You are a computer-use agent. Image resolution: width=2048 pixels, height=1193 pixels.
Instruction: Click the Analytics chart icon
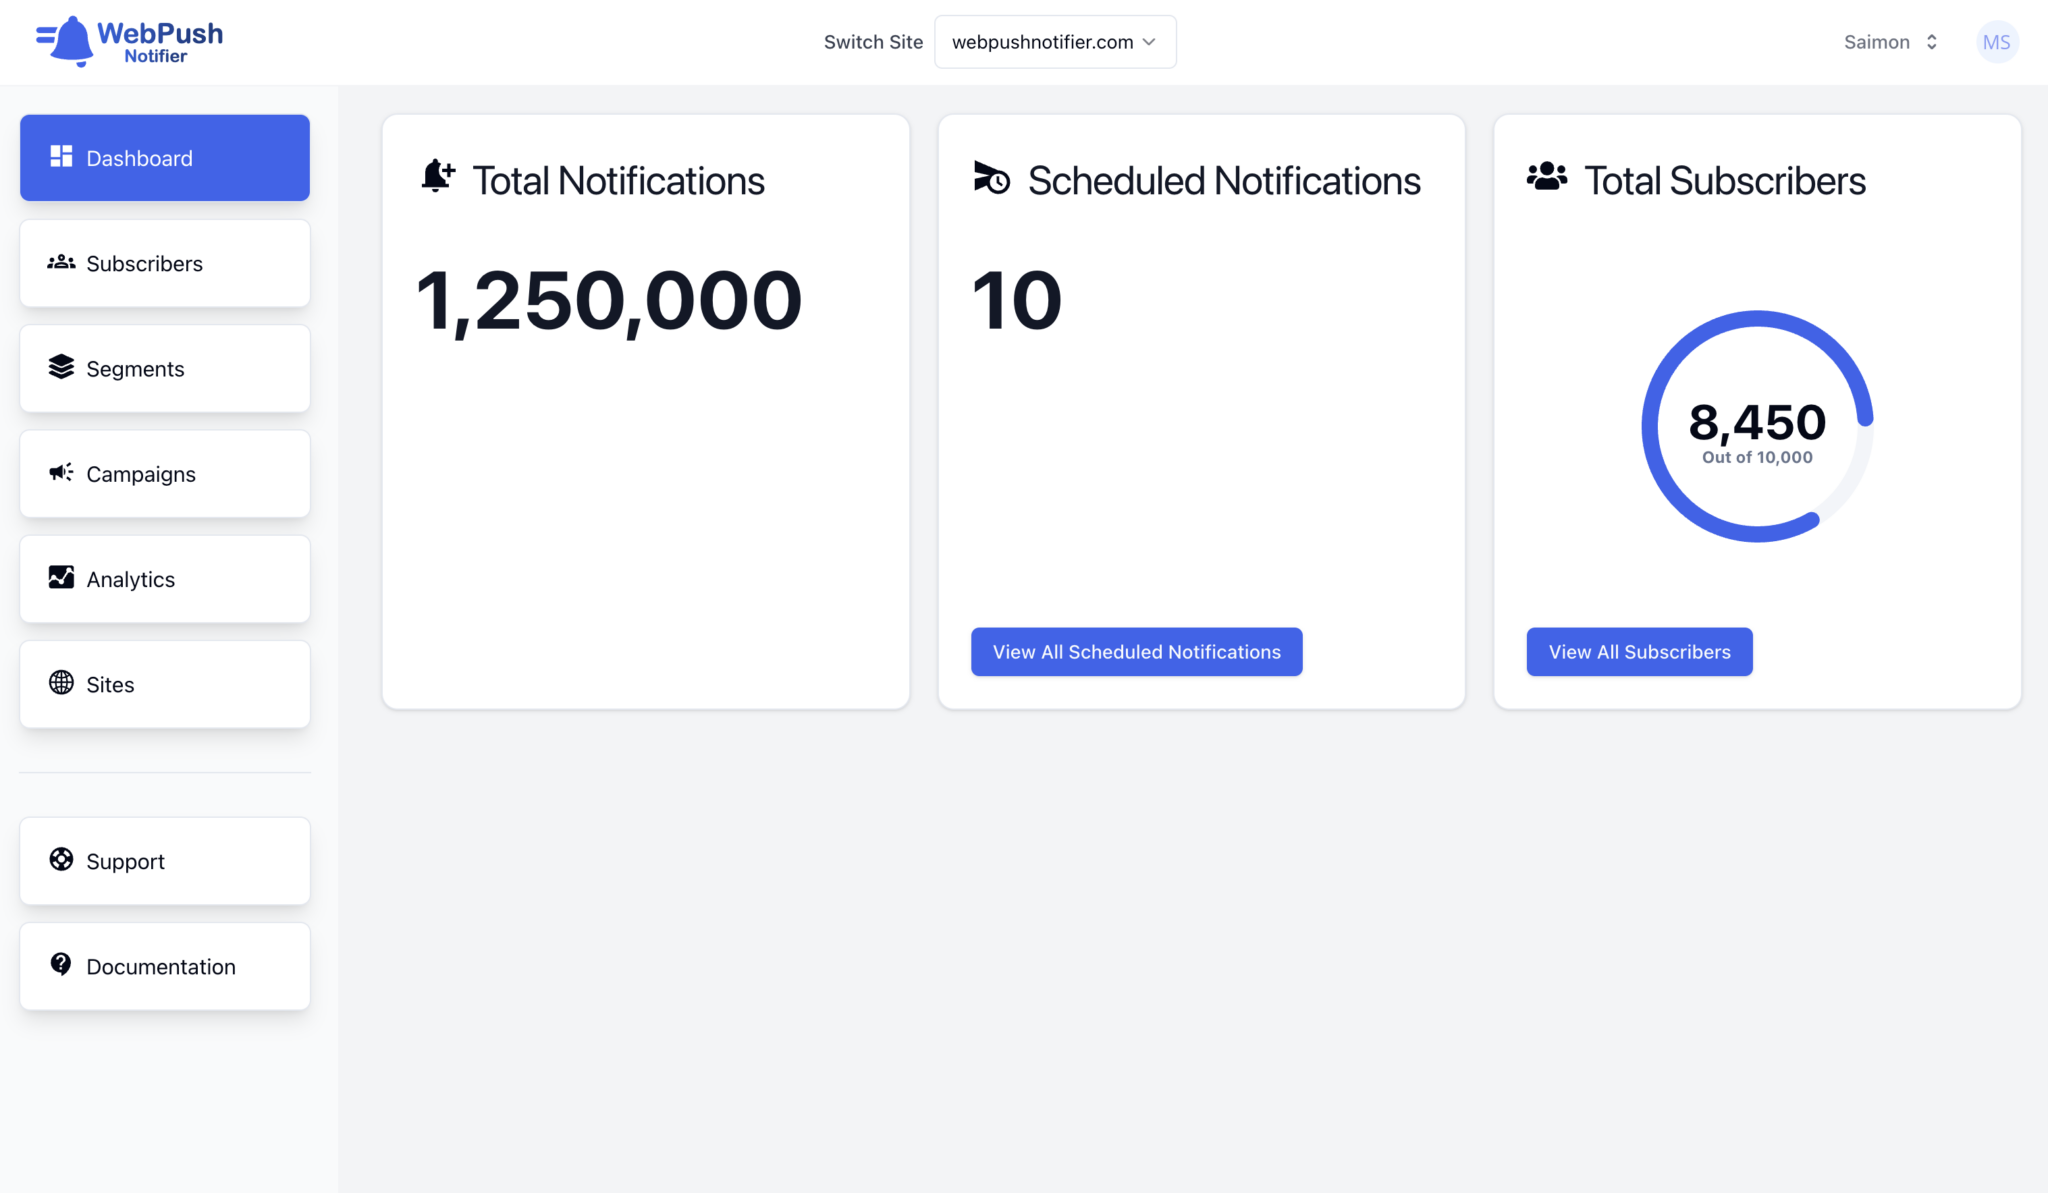tap(61, 578)
